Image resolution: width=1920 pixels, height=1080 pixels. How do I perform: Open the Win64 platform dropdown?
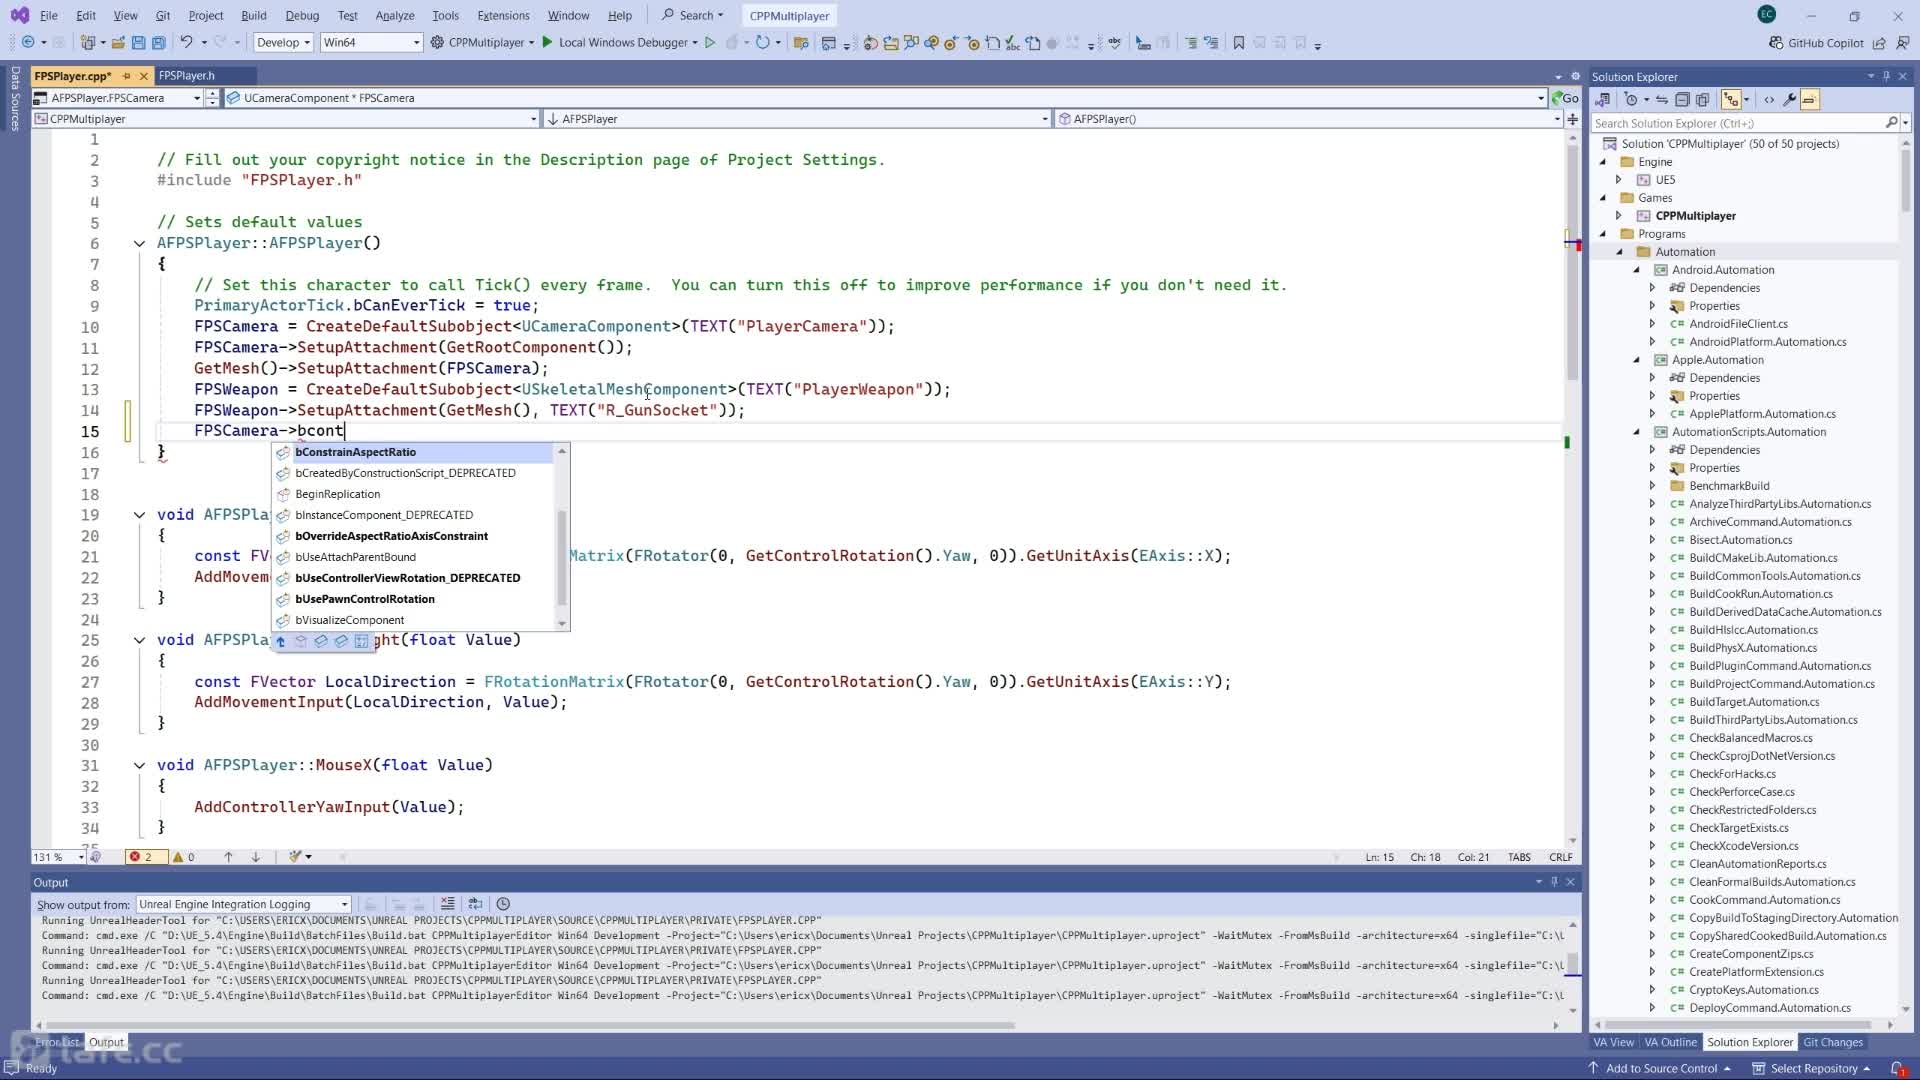370,43
